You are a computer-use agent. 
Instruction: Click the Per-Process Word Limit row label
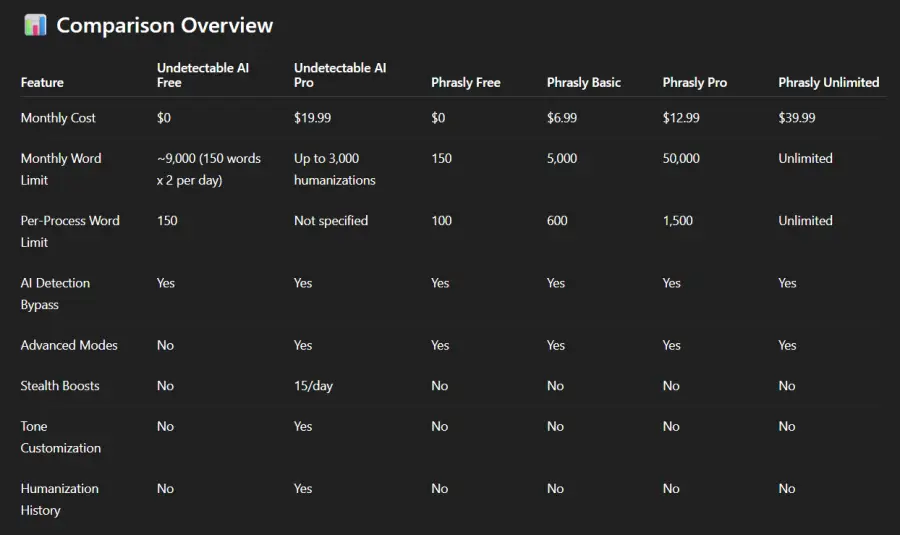(x=70, y=231)
